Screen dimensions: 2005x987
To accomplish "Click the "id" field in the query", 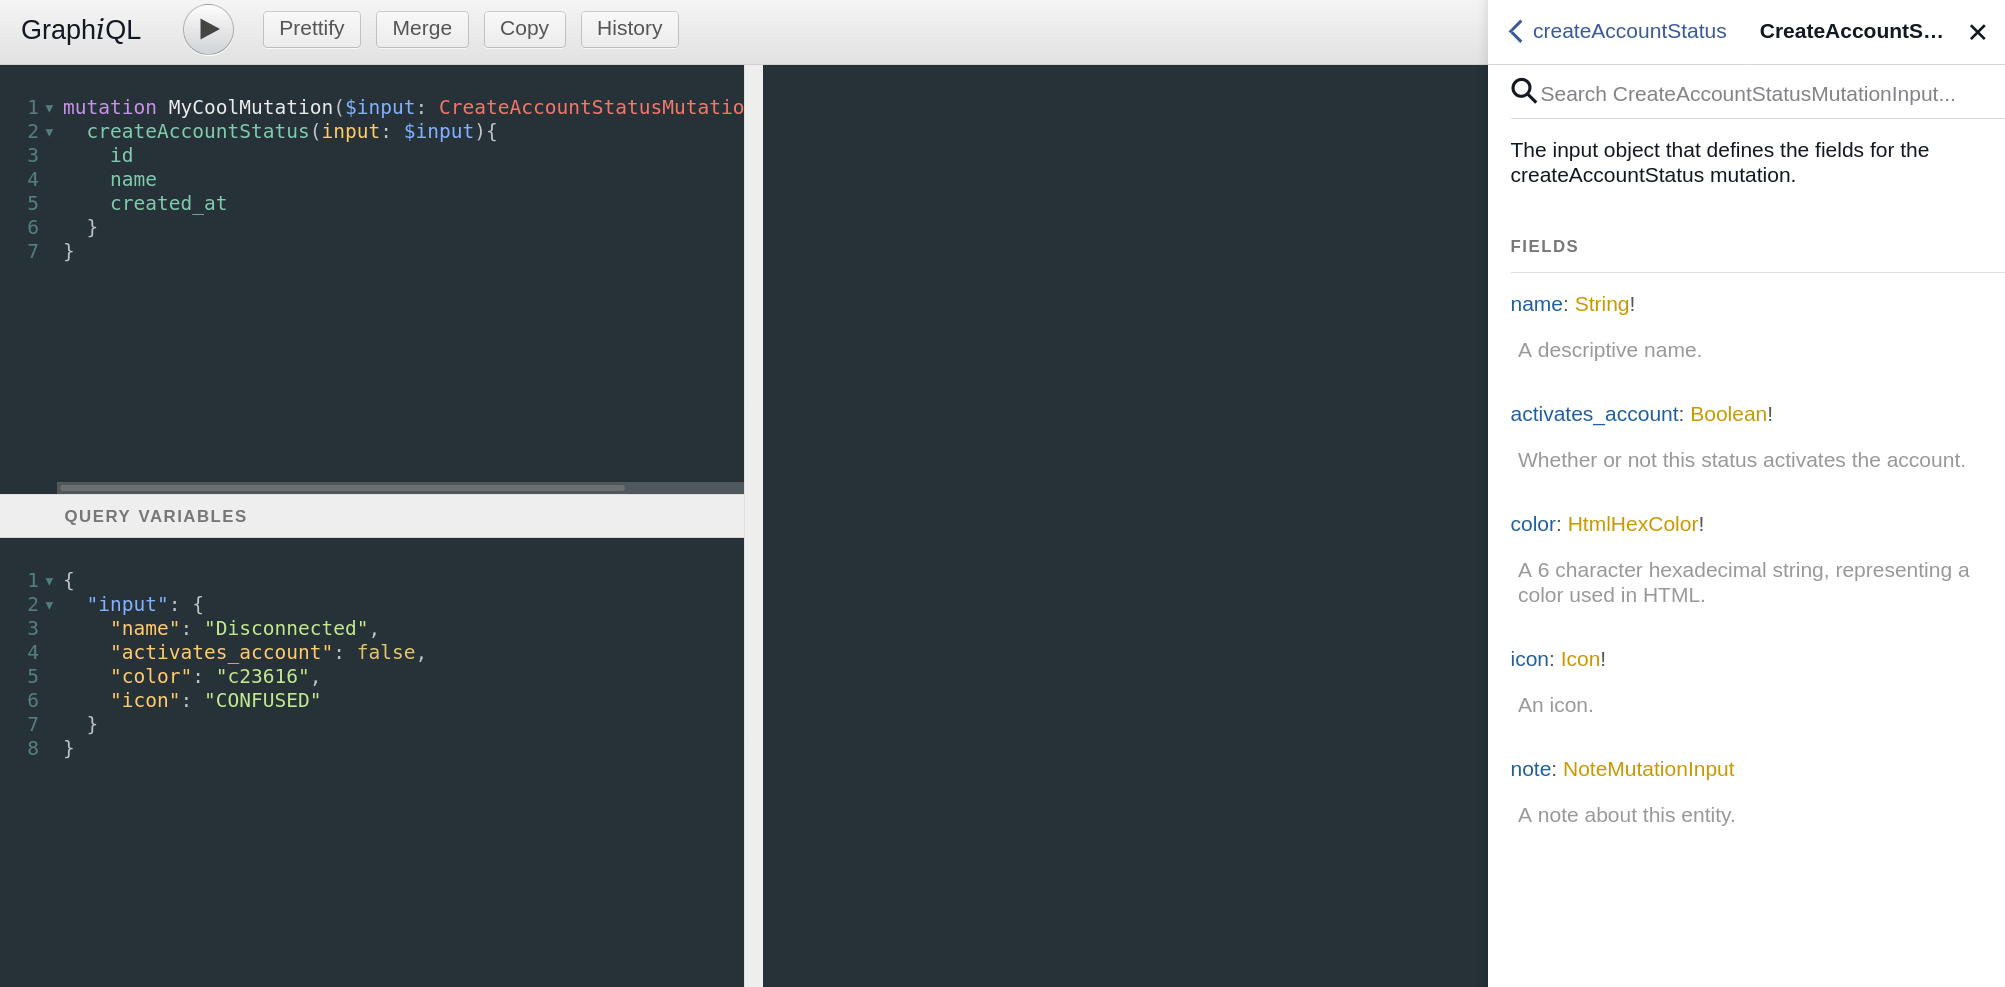I will point(121,156).
